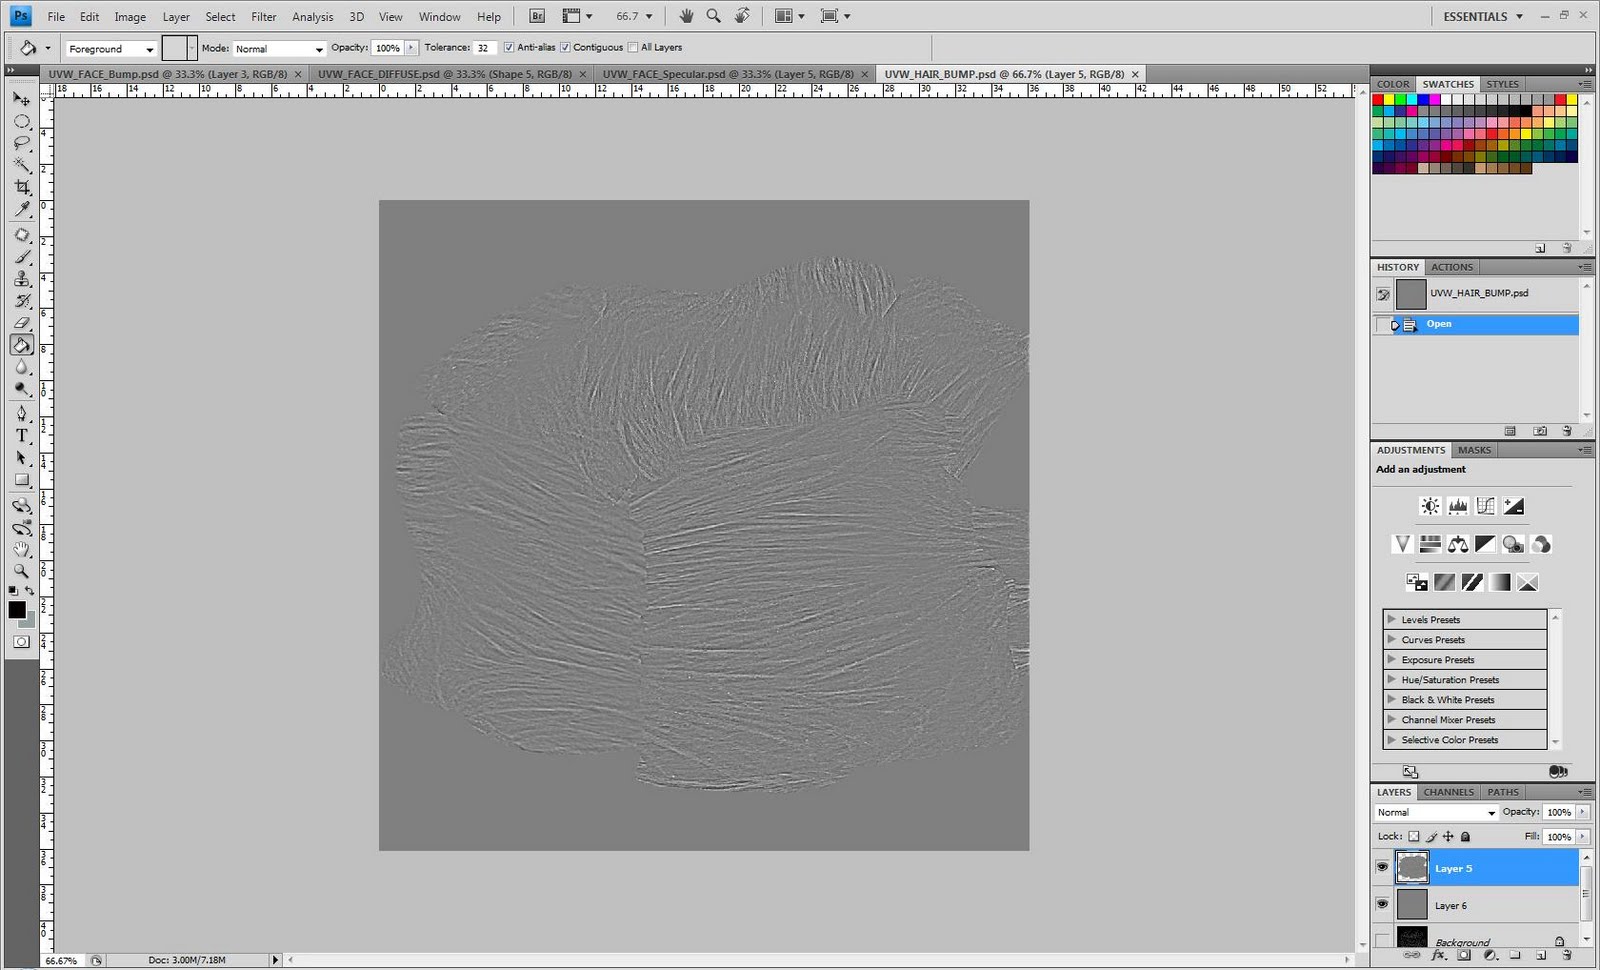The image size is (1600, 970).
Task: Select the Type tool
Action: tap(21, 435)
